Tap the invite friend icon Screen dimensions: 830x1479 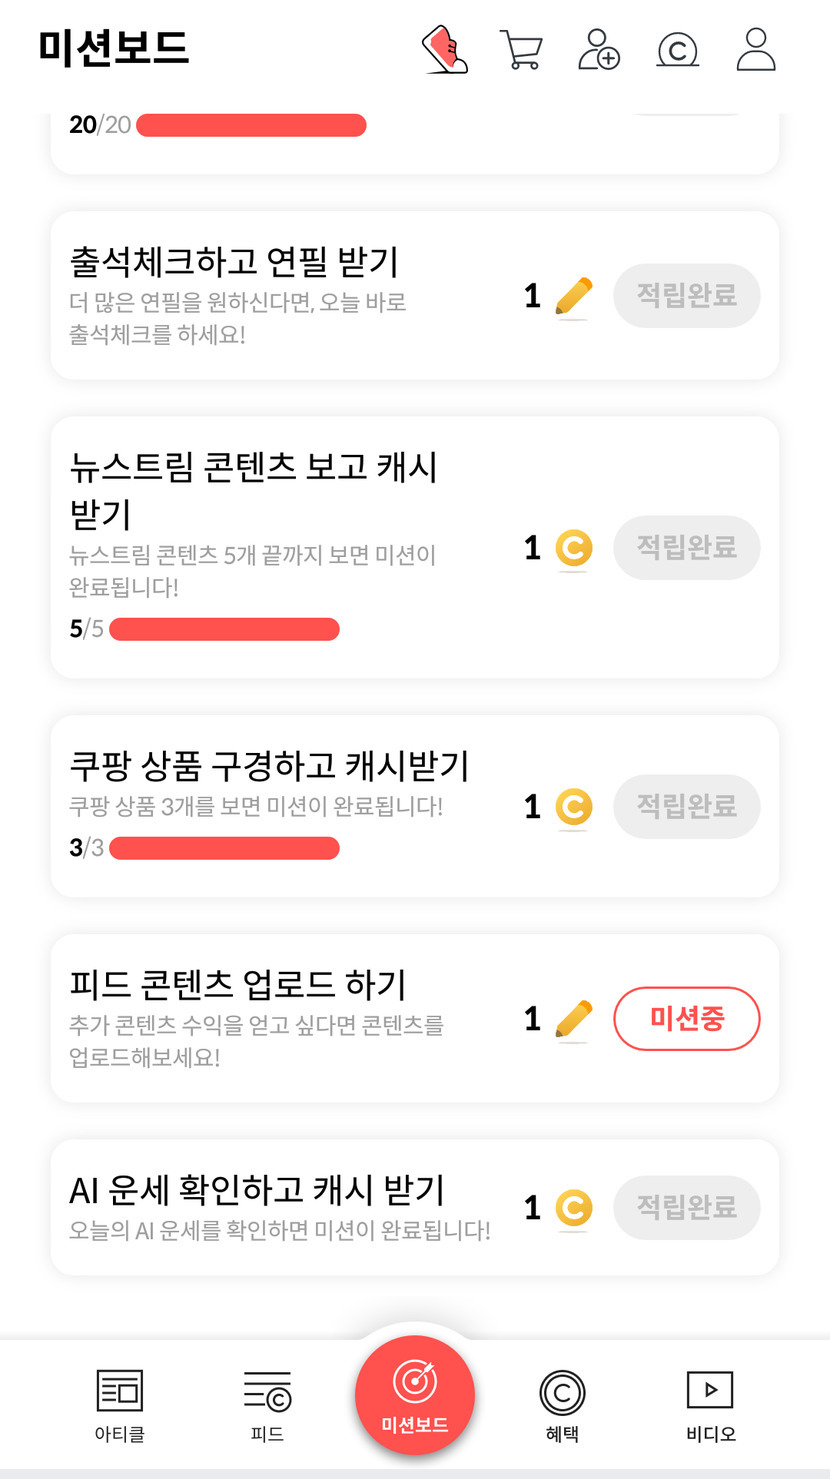tap(598, 49)
